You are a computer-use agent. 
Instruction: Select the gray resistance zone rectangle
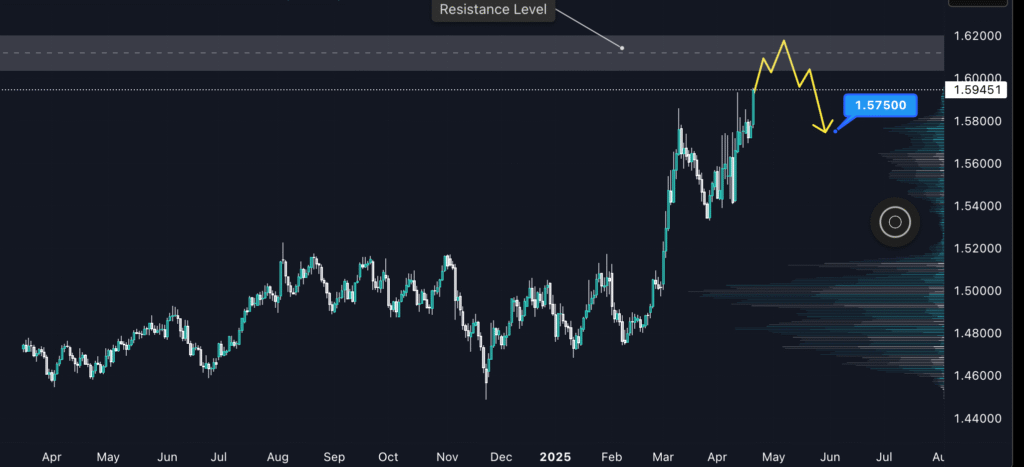point(472,53)
